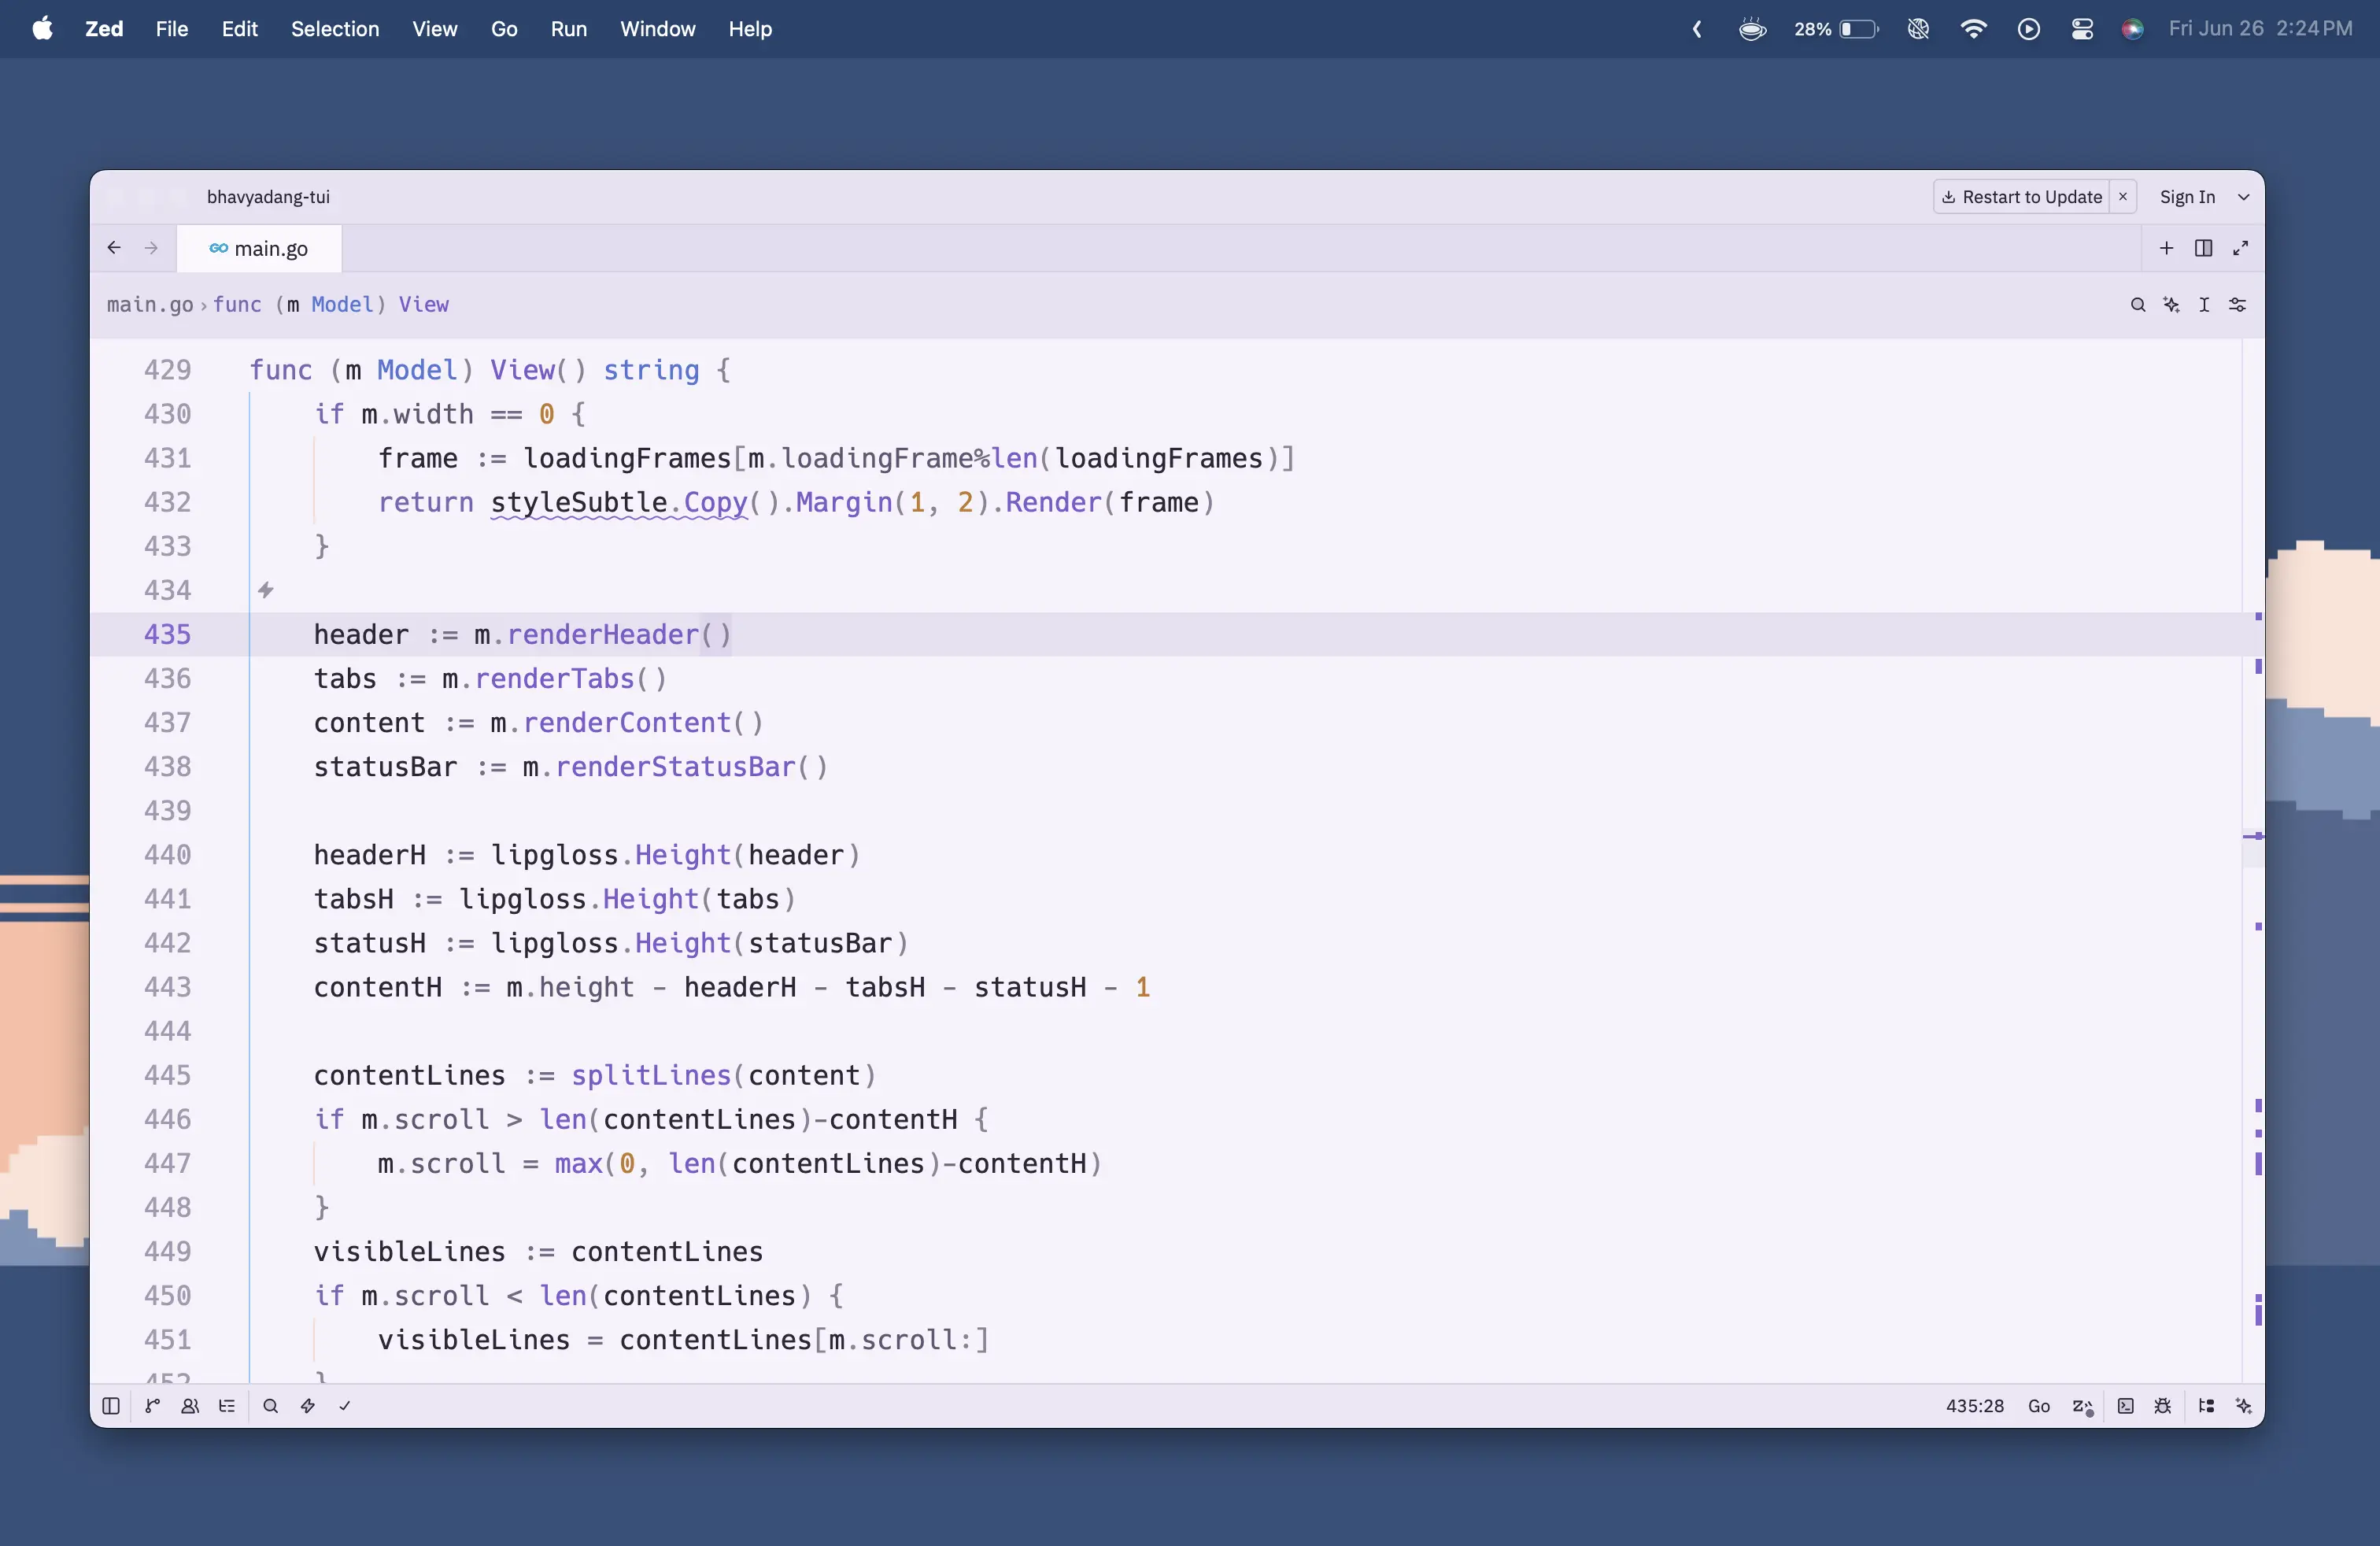This screenshot has height=1546, width=2380.
Task: Click the Wi-Fi status icon
Action: 1973,29
